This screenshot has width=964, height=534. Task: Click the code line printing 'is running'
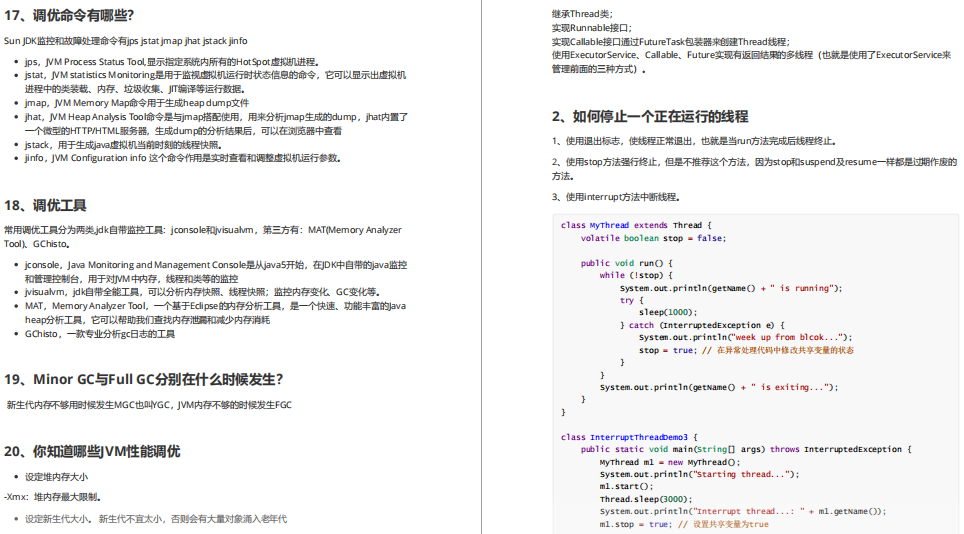point(731,288)
